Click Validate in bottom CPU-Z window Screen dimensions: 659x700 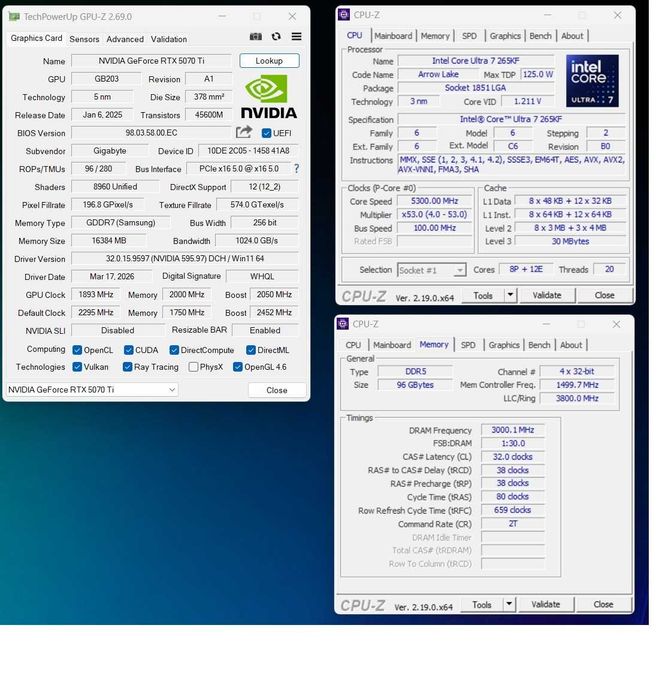tap(545, 604)
